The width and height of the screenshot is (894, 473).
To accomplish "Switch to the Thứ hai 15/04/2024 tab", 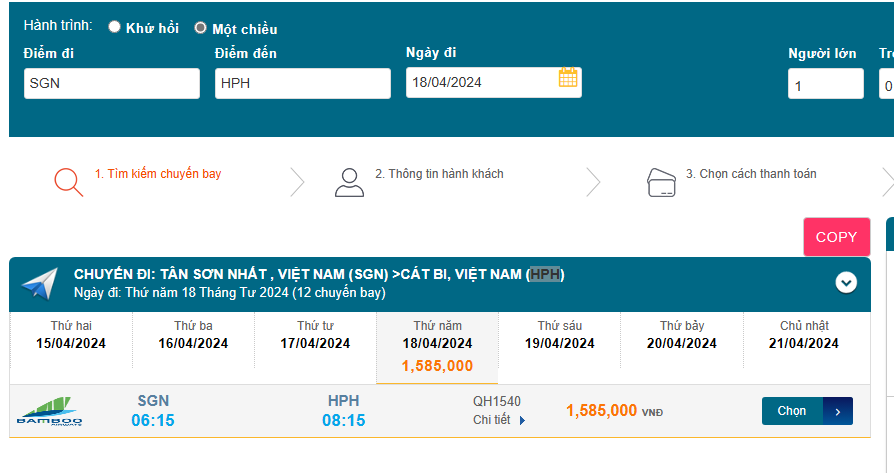I will click(x=70, y=335).
